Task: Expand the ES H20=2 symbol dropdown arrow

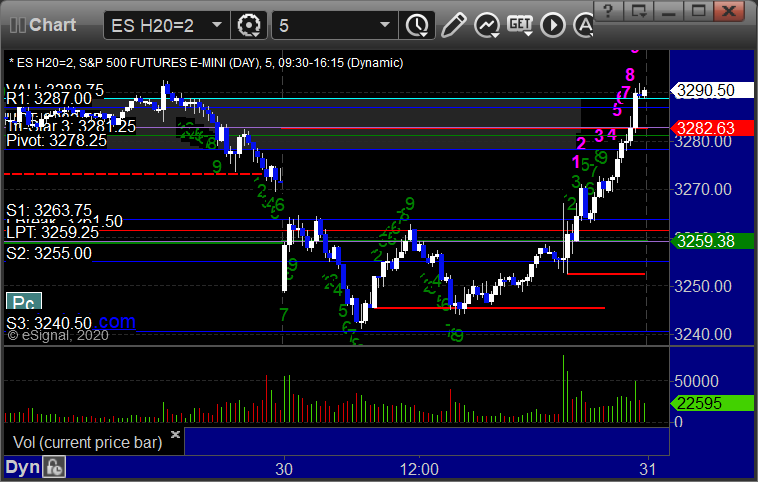Action: click(x=217, y=25)
